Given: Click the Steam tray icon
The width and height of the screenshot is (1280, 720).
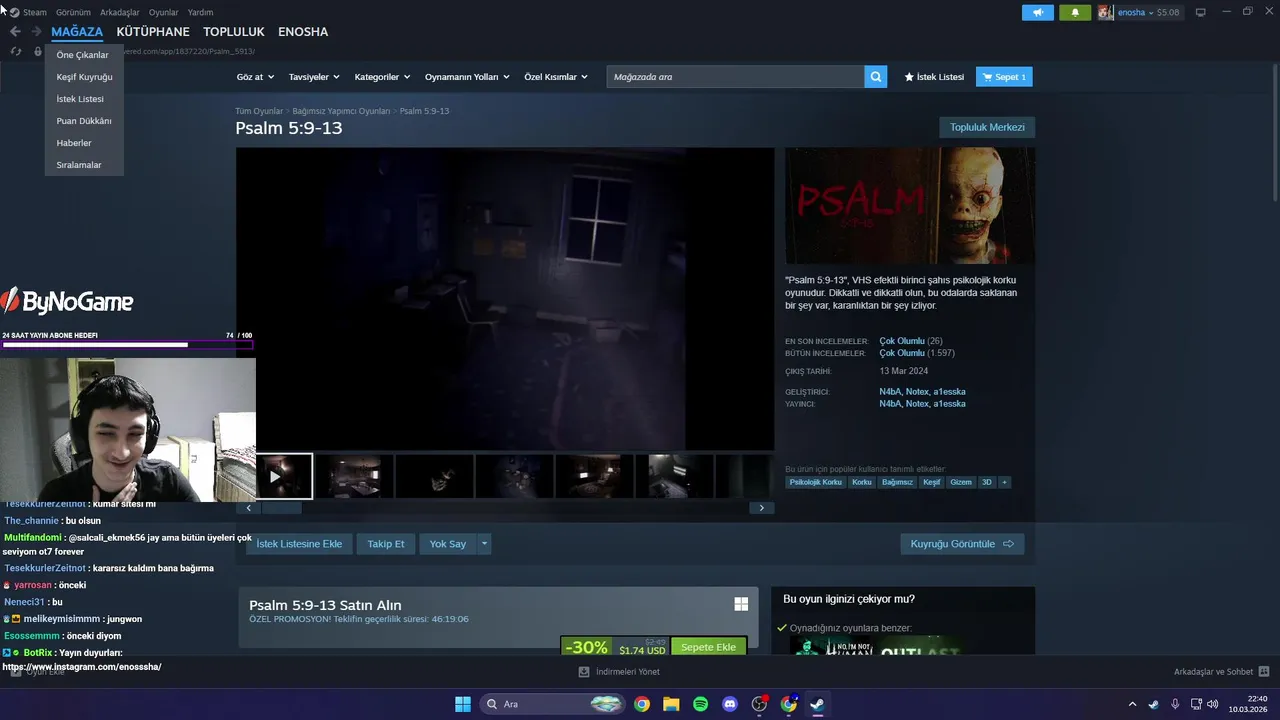Looking at the screenshot, I should pos(1153,704).
